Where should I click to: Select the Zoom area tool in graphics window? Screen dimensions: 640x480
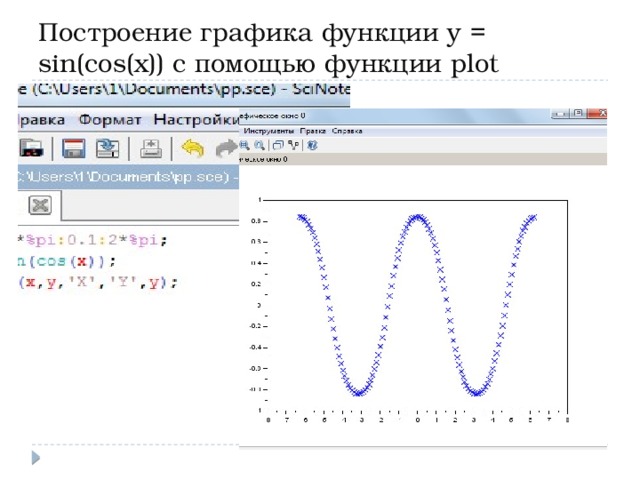pos(244,145)
